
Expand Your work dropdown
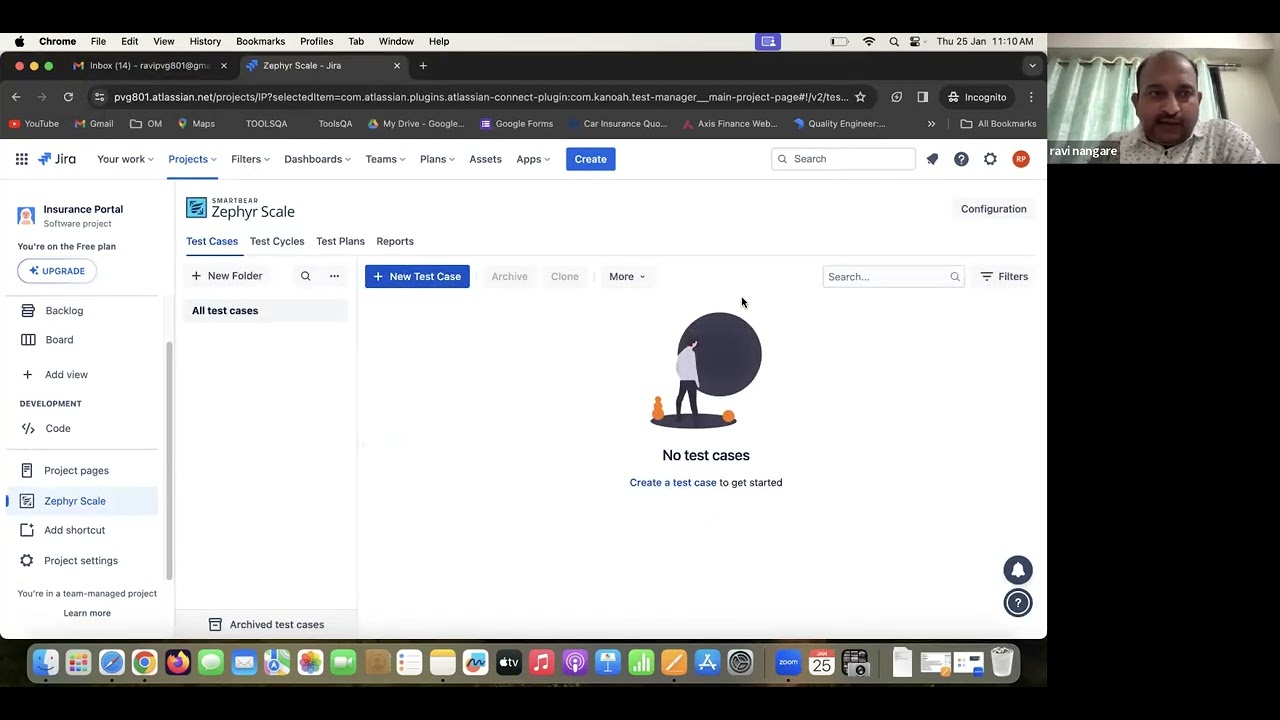(125, 159)
